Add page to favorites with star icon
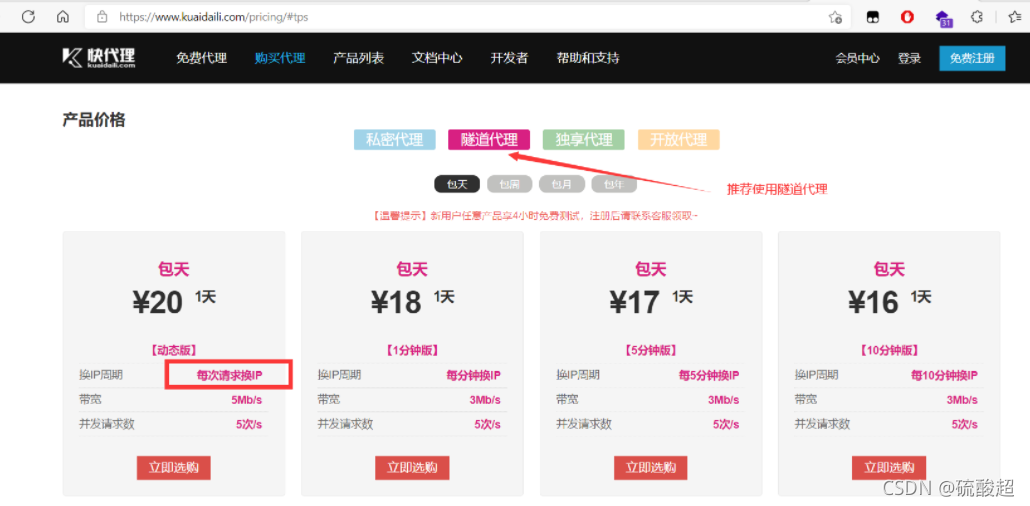Screen dimensions: 1030x506 coord(836,17)
